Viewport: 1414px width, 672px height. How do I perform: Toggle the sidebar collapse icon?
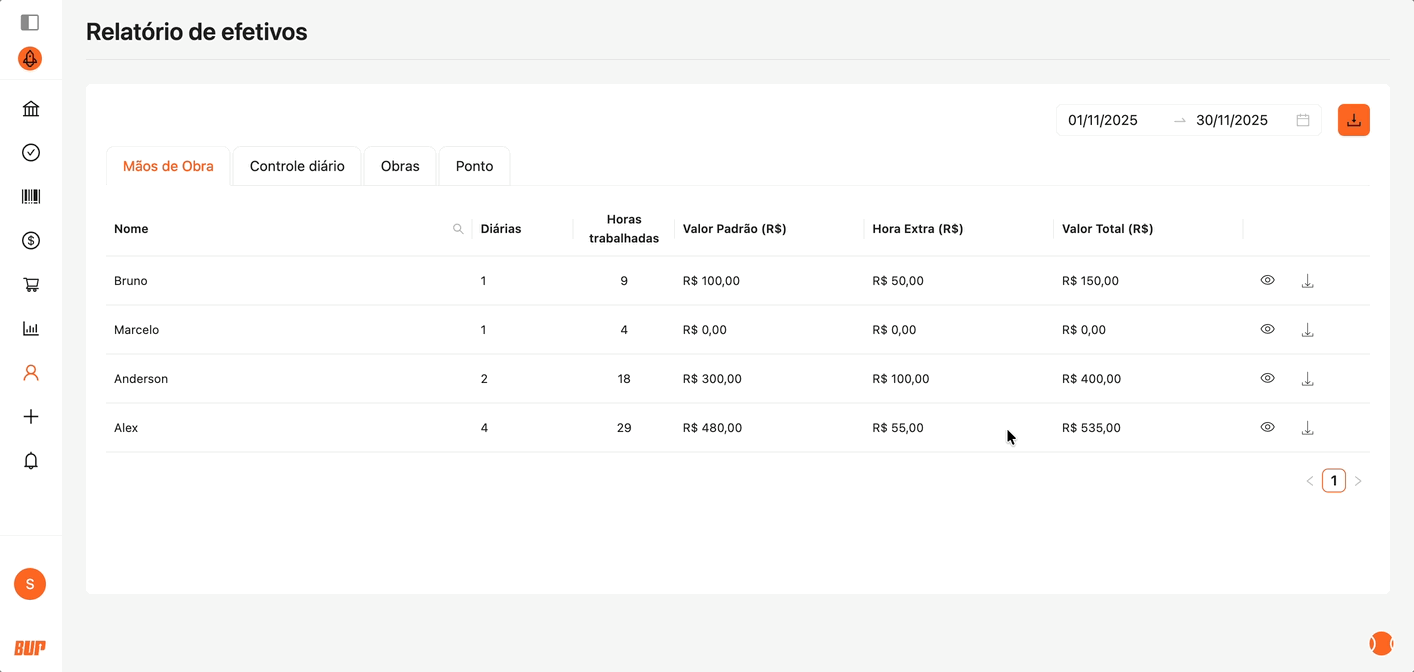[30, 22]
